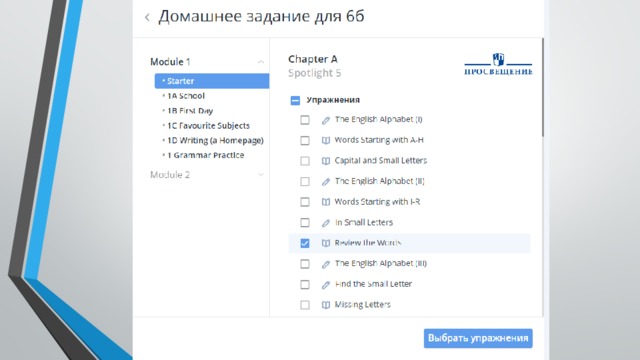Viewport: 640px width, 360px height.
Task: Click pencil icon of Find the Small Letter
Action: click(x=325, y=284)
